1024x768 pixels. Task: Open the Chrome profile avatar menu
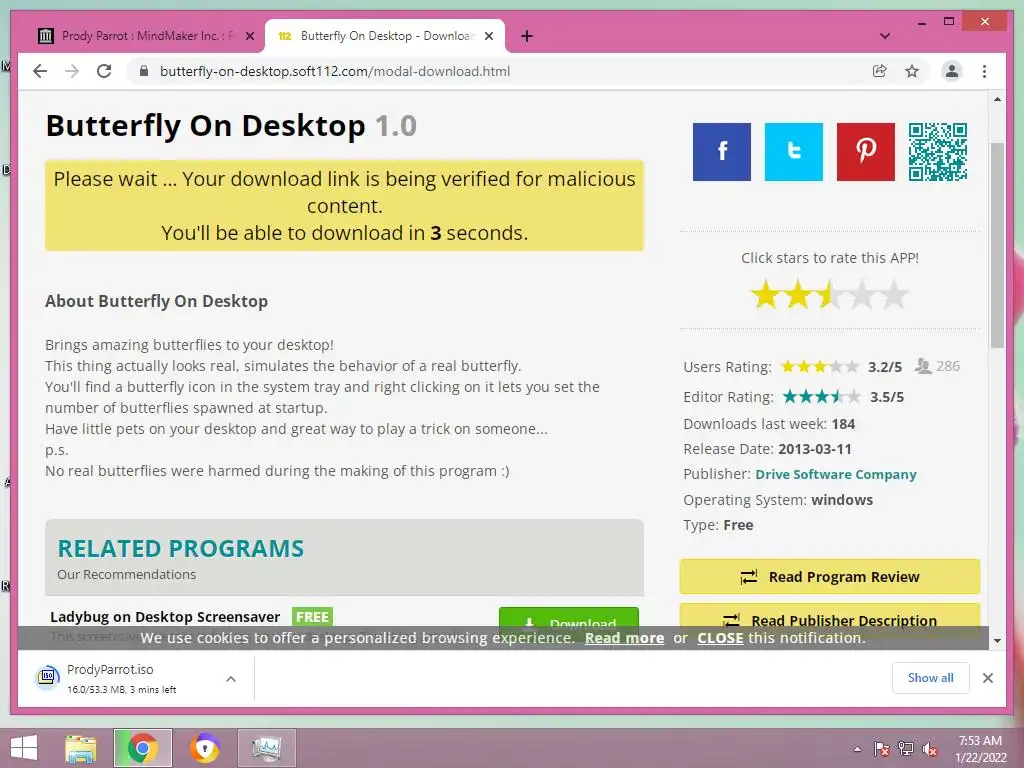point(952,71)
